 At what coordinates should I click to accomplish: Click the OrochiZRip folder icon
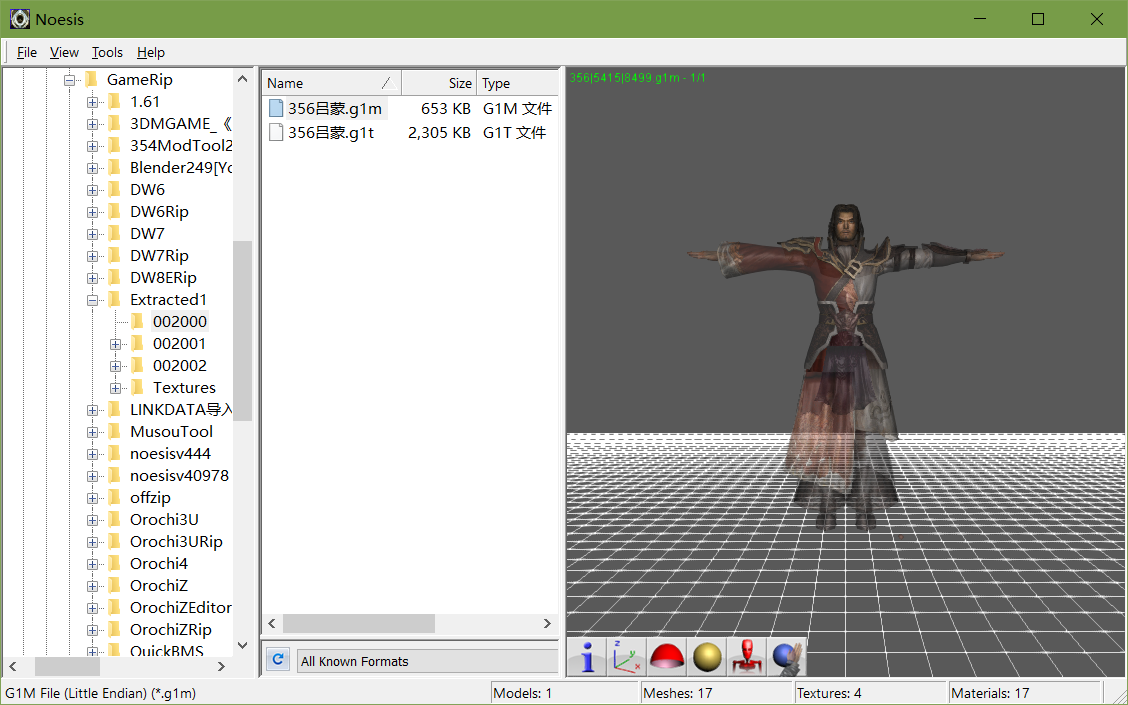pyautogui.click(x=114, y=630)
